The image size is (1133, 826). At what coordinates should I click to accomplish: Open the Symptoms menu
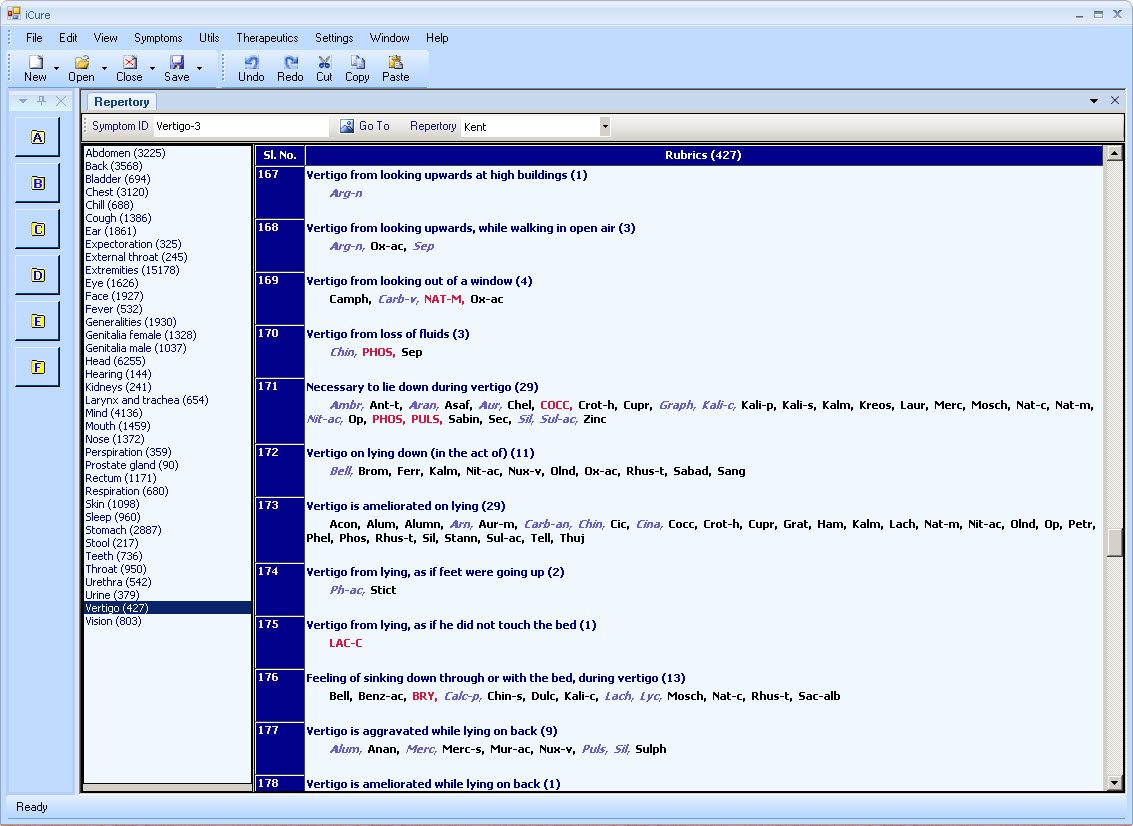point(158,38)
